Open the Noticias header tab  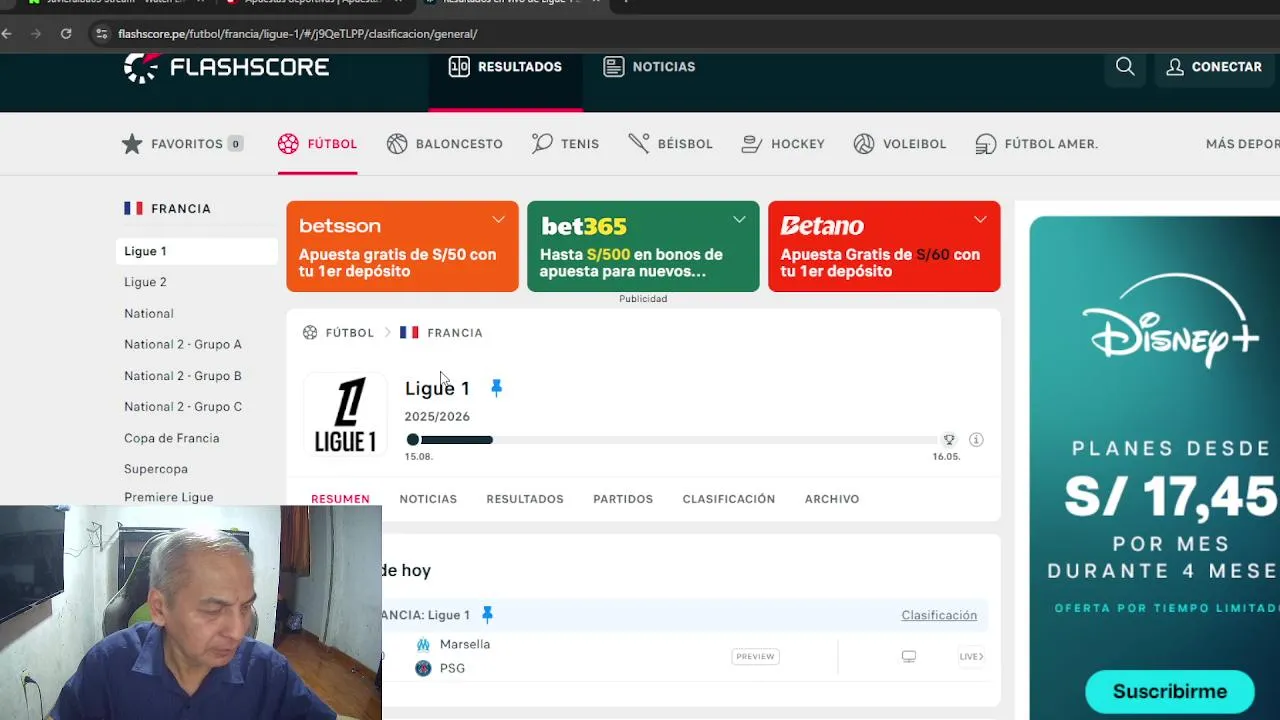tap(649, 67)
